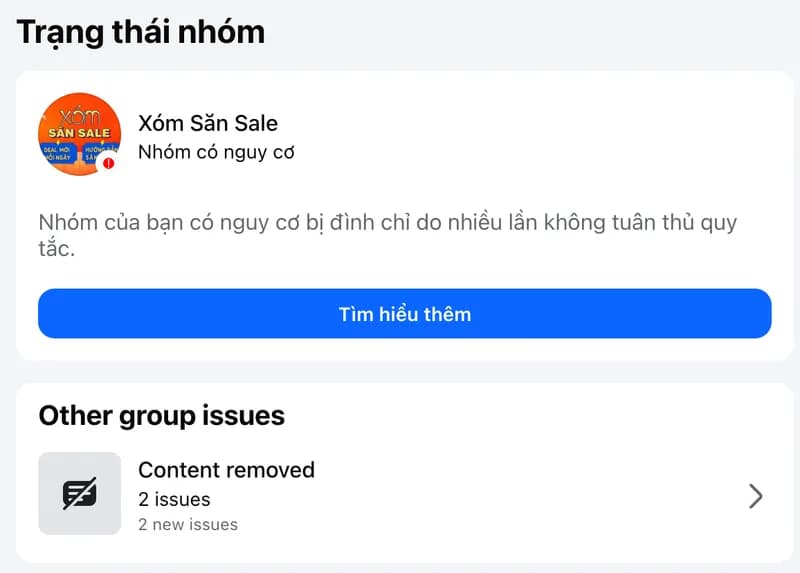Click the 2 issues count text
Image resolution: width=800 pixels, height=573 pixels.
coord(174,499)
